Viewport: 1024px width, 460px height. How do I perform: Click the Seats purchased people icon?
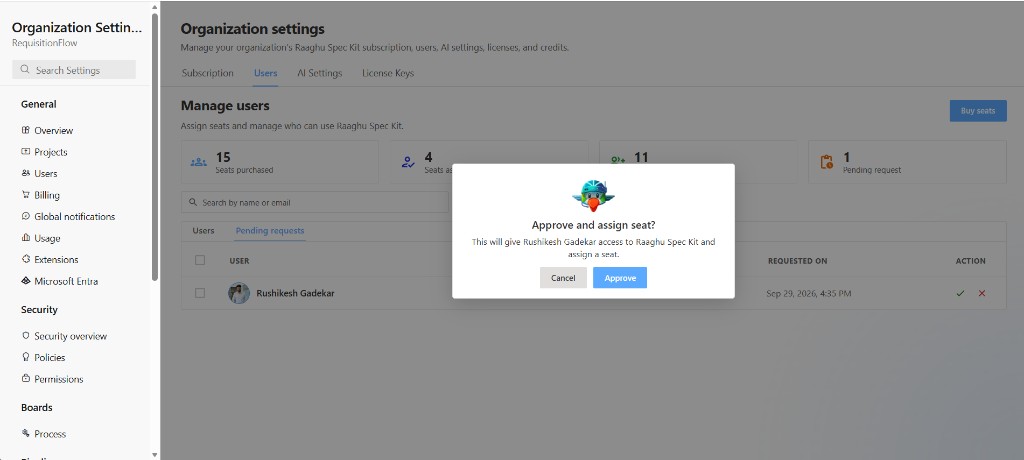tap(199, 162)
